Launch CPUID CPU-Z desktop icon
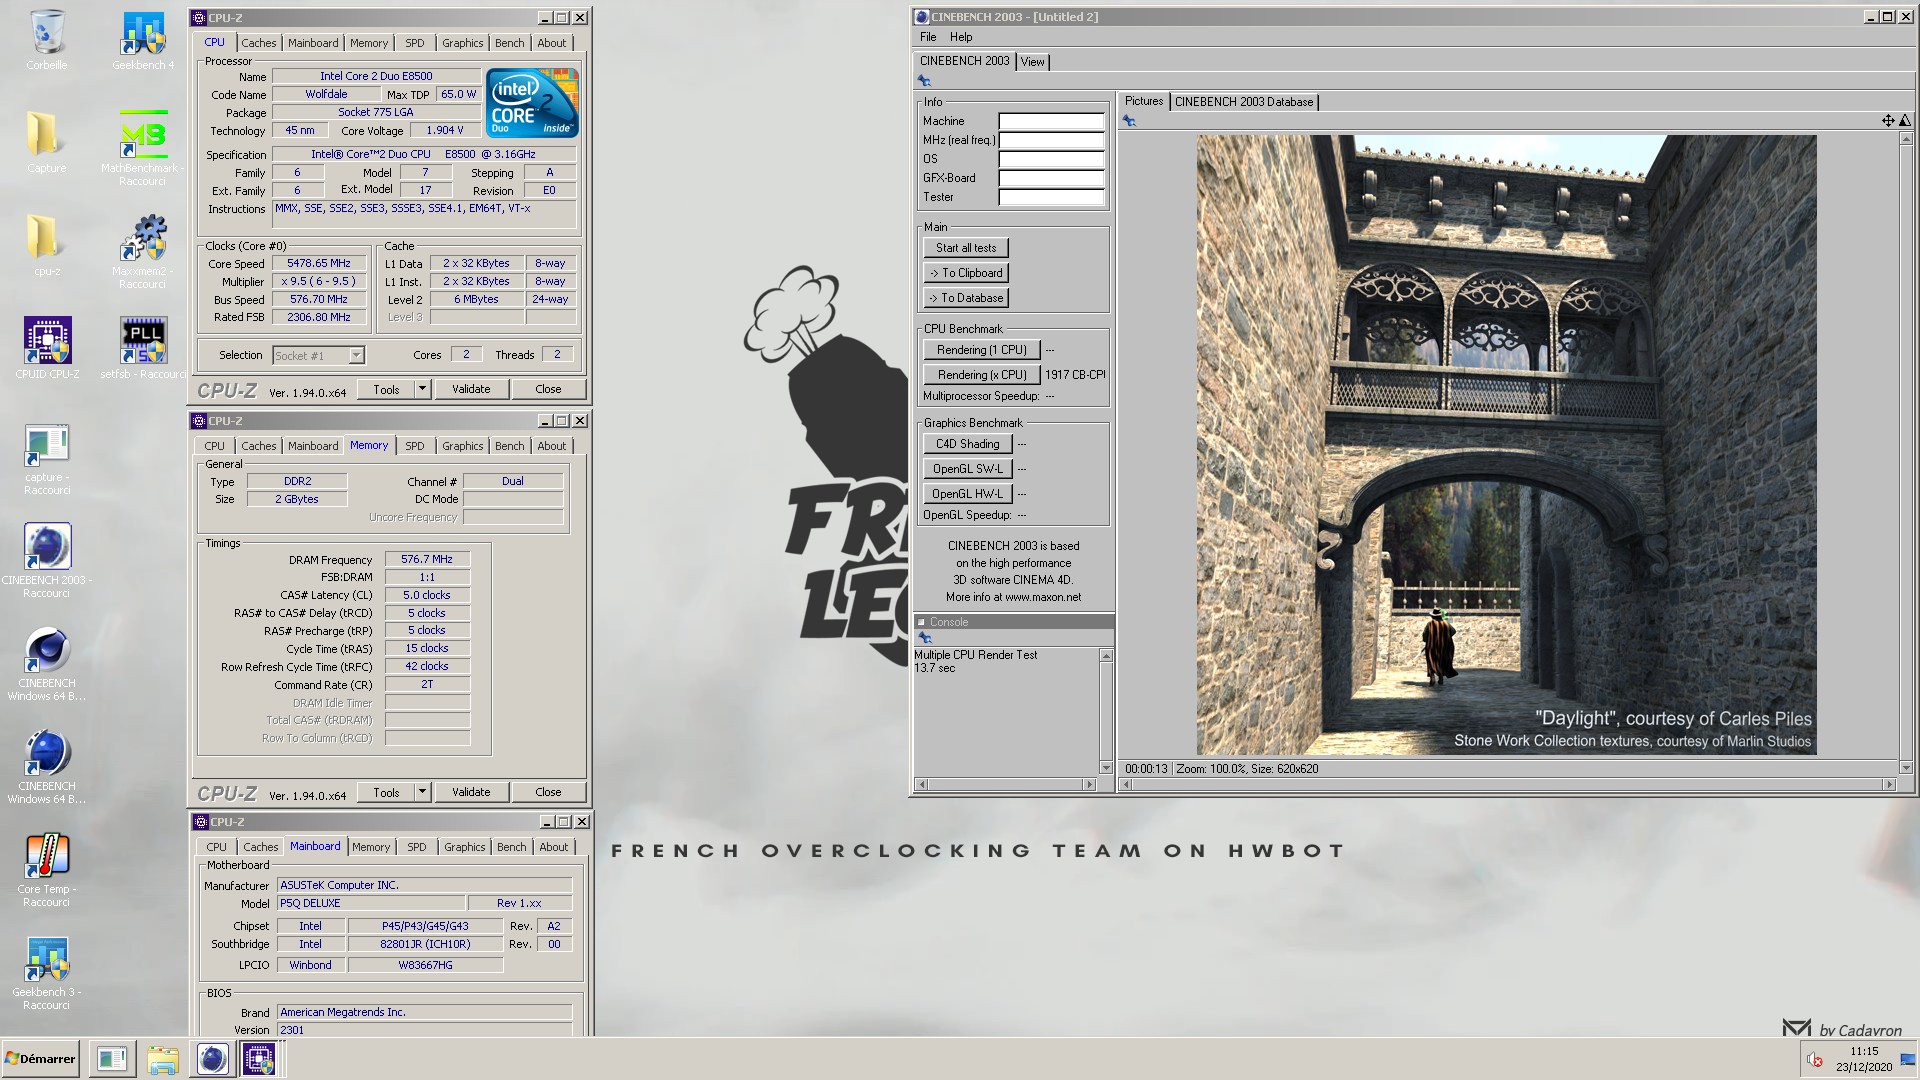Viewport: 1920px width, 1080px height. click(x=47, y=348)
